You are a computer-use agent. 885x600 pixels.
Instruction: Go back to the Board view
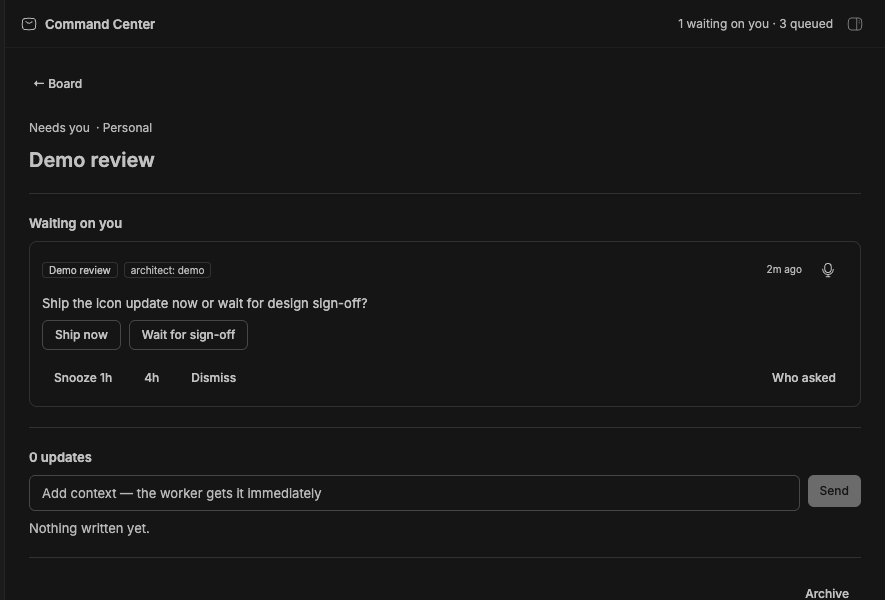pos(58,84)
